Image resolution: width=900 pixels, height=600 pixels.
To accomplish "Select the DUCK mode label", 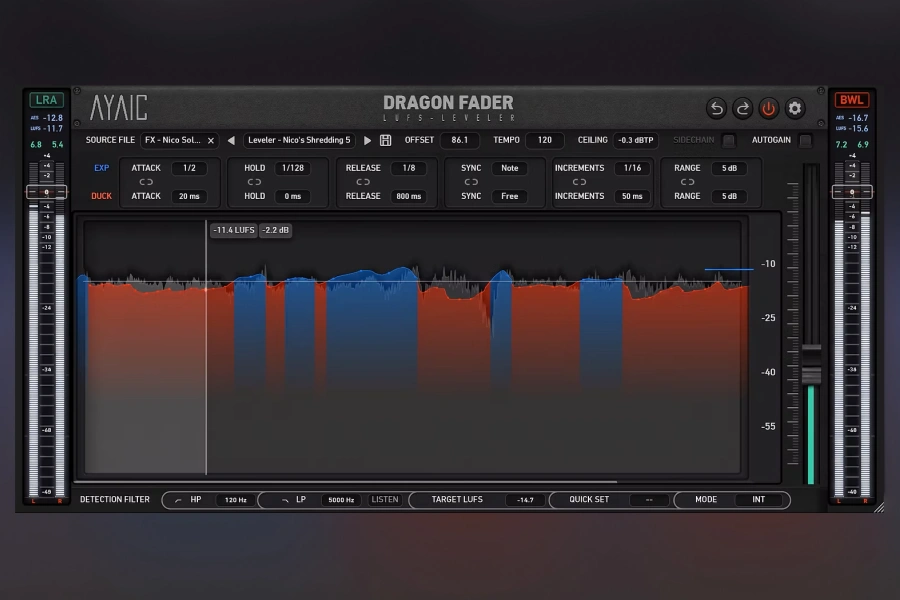I will point(102,196).
